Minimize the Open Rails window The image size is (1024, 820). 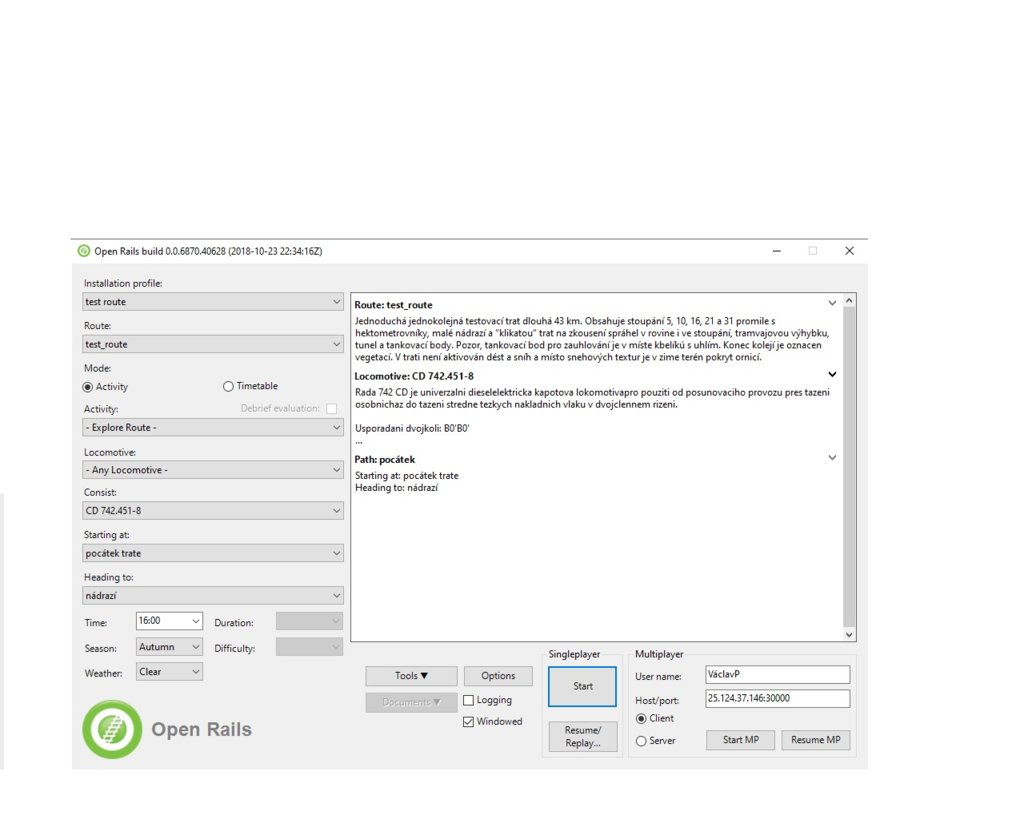(x=776, y=251)
